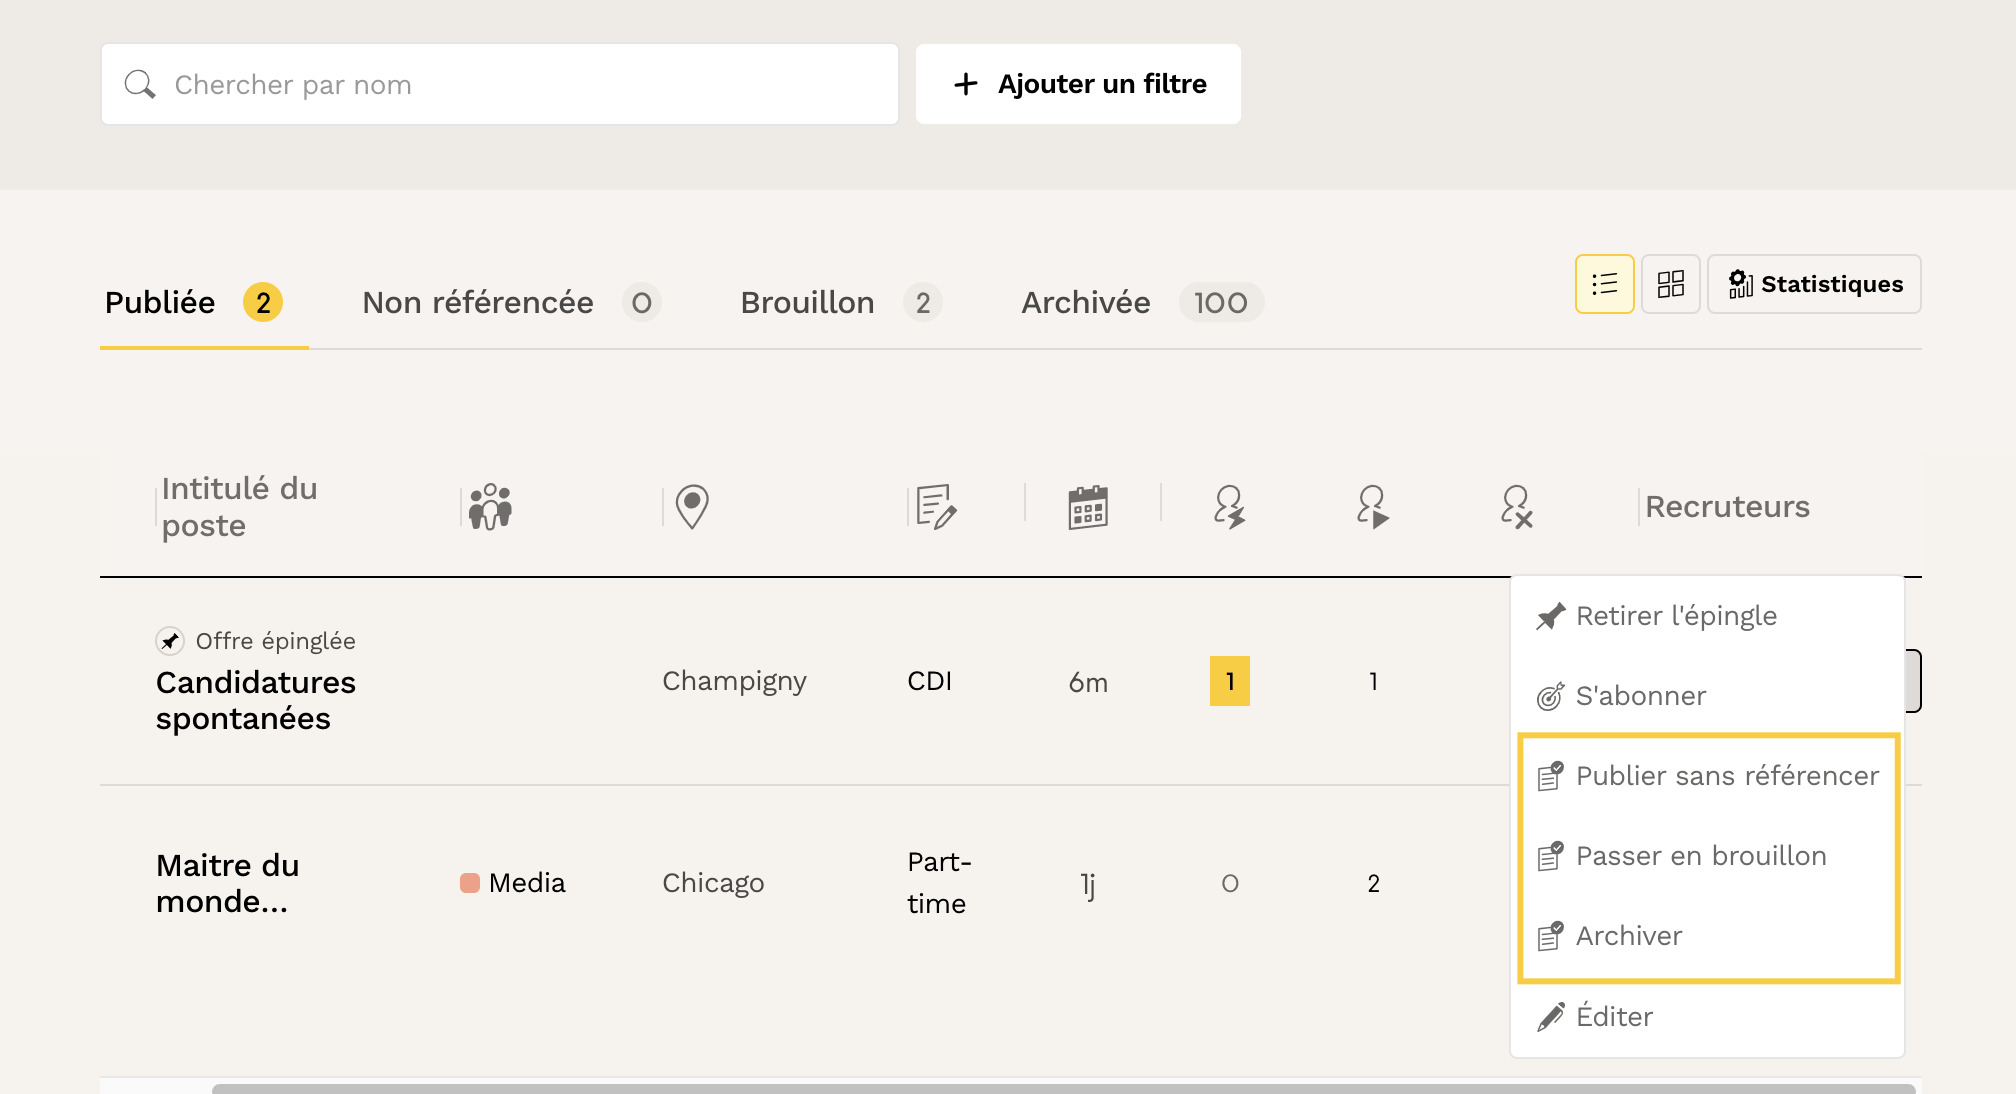The width and height of the screenshot is (2016, 1094).
Task: Click the contract type column icon
Action: point(936,507)
